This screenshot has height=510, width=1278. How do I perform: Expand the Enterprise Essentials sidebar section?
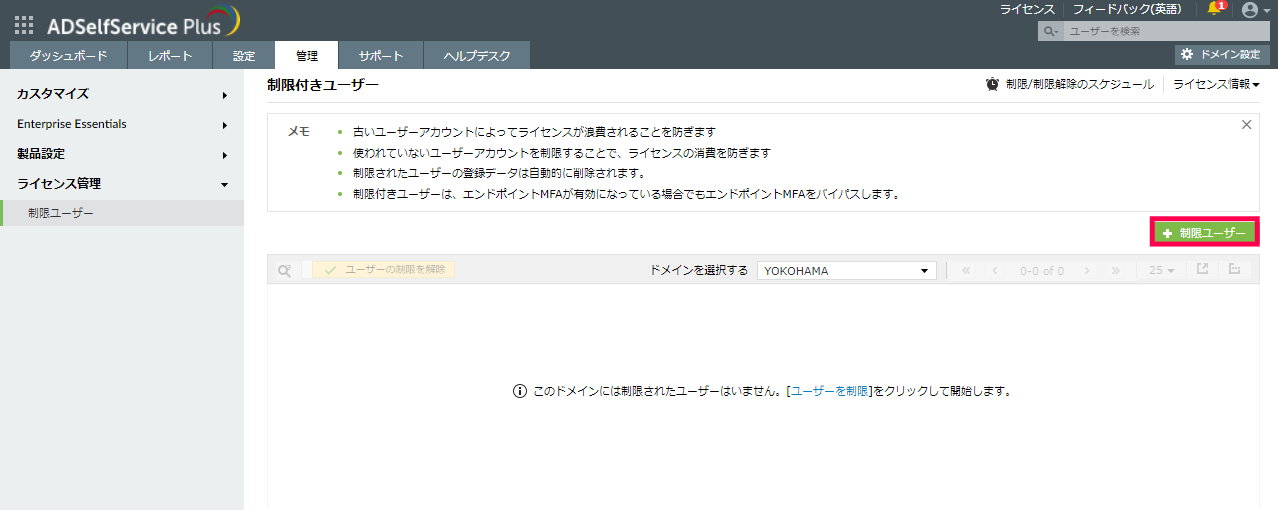[x=122, y=124]
